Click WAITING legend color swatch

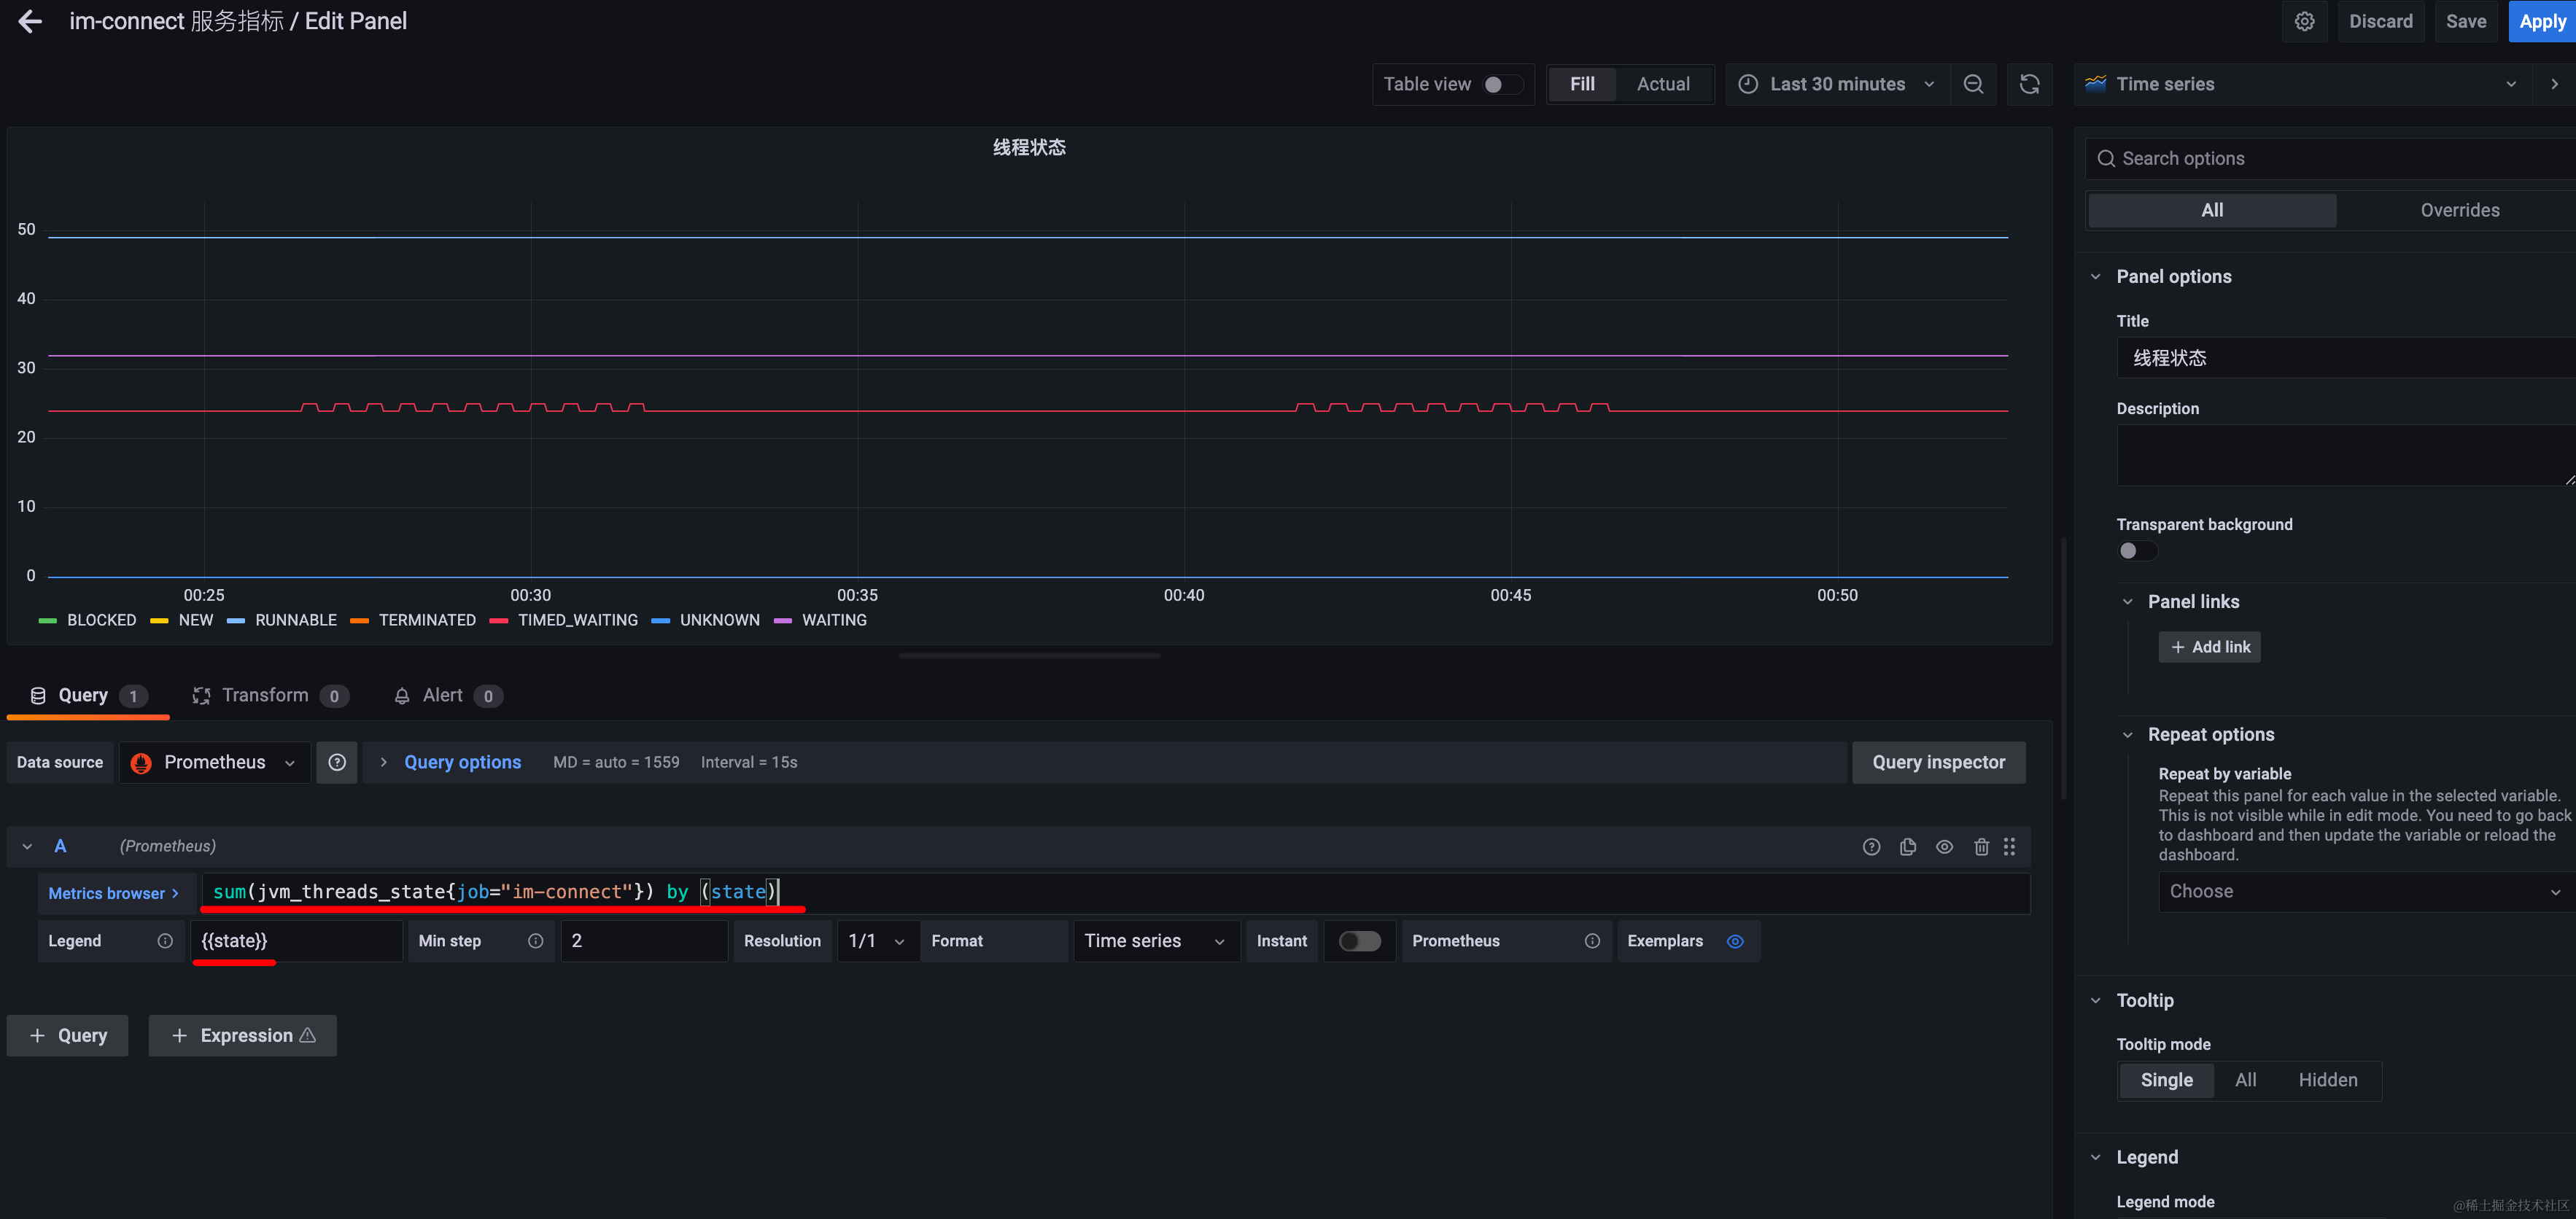(783, 621)
